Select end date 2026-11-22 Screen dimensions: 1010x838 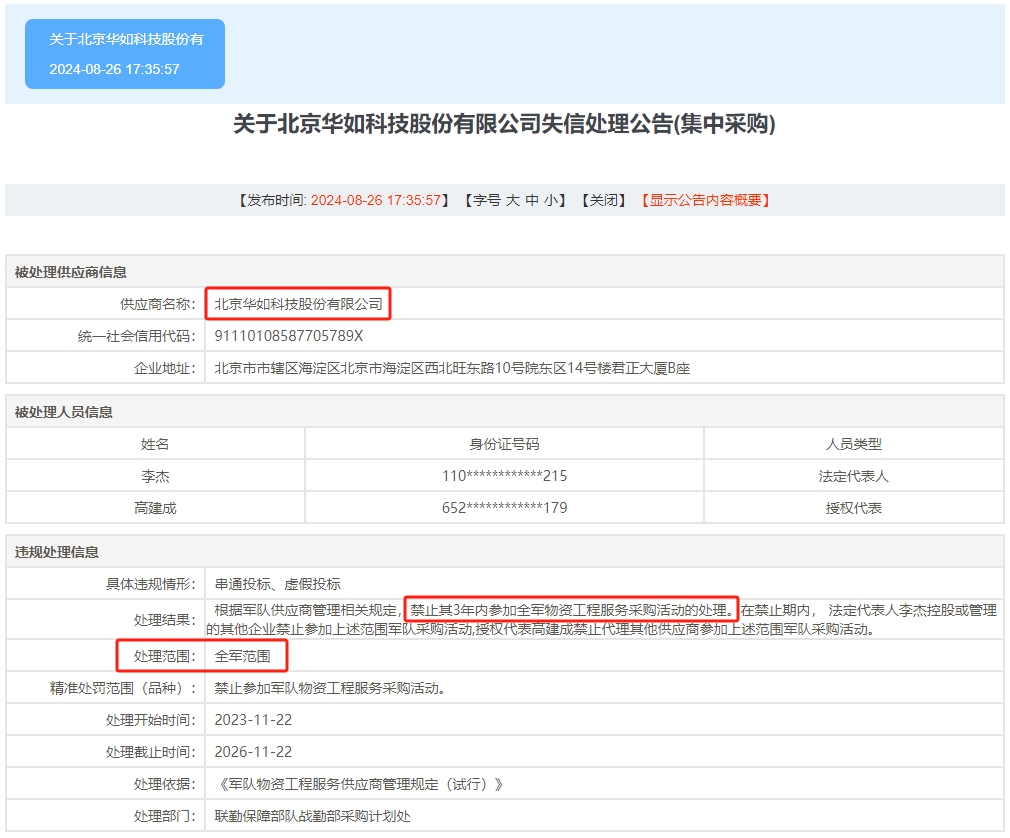point(253,752)
